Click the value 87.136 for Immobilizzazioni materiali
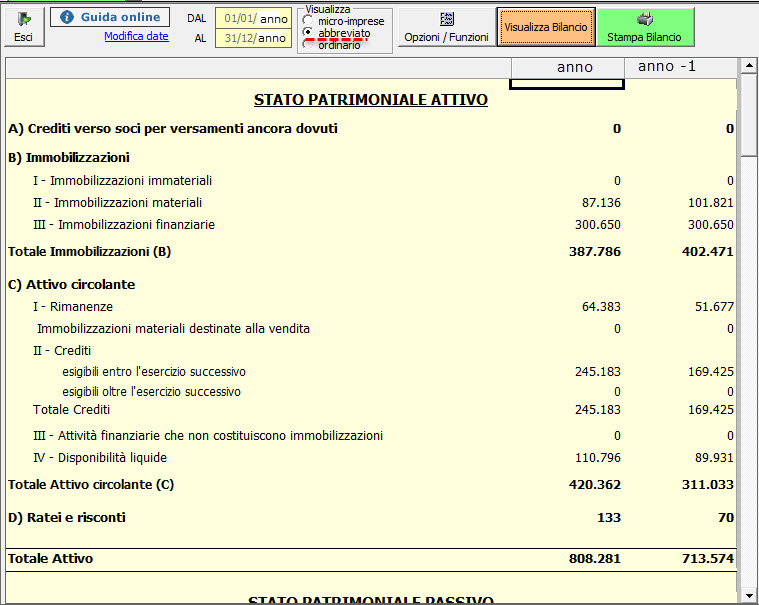Image resolution: width=759 pixels, height=605 pixels. pos(601,203)
